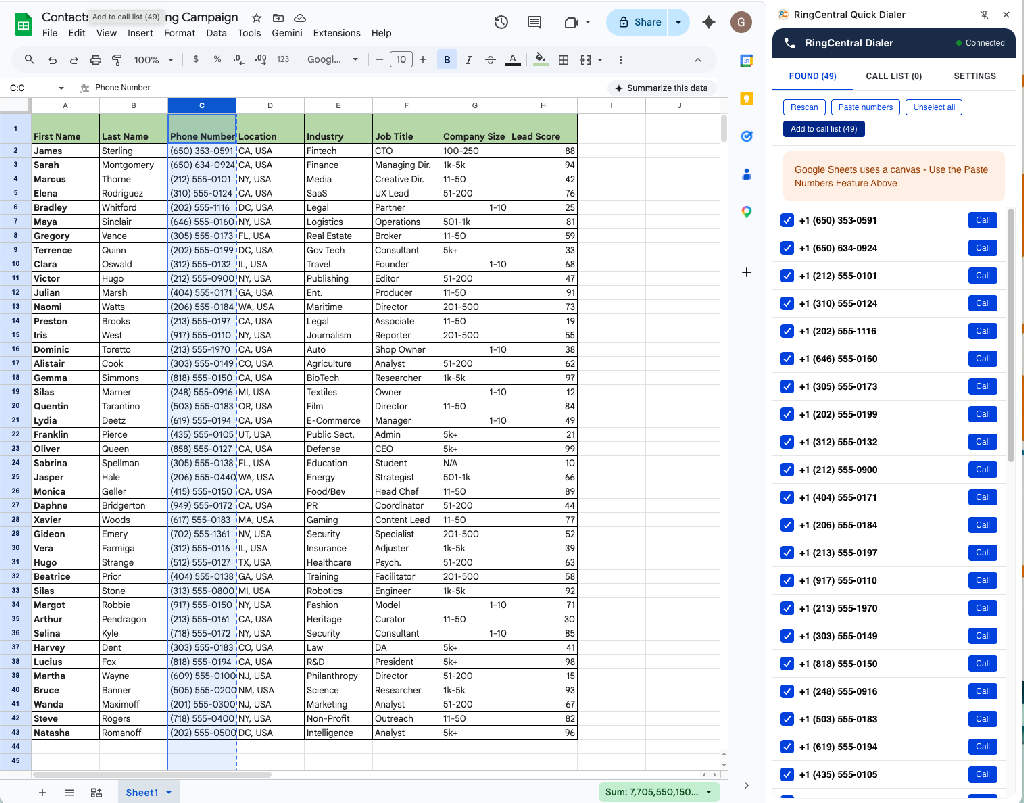The image size is (1024, 803).
Task: Uncheck number +1 (646) 555-0160
Action: coord(786,359)
